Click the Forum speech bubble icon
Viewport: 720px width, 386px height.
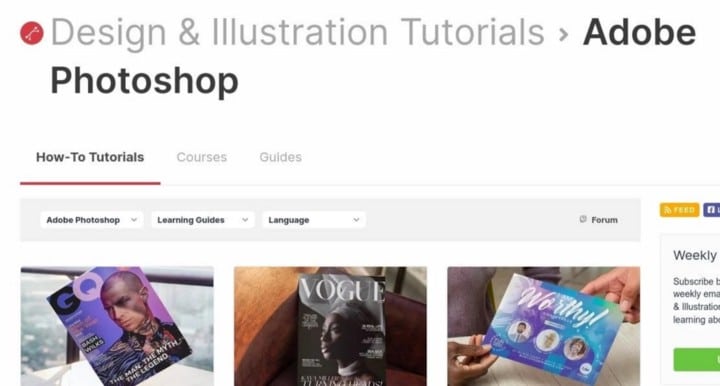tap(583, 219)
